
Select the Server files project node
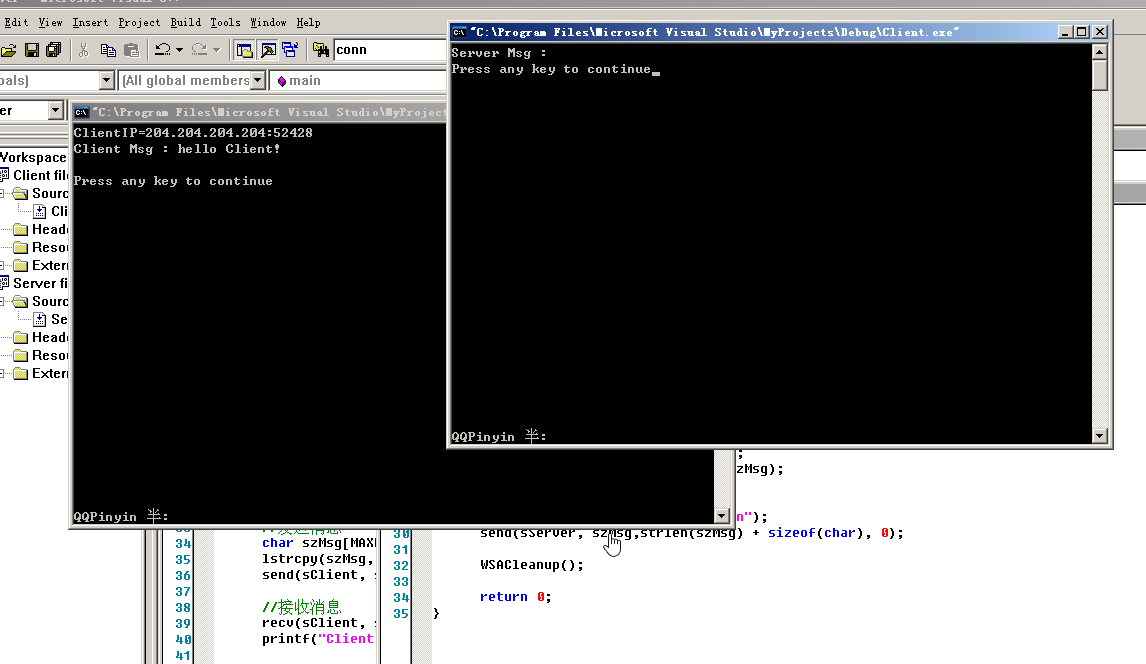[x=40, y=283]
